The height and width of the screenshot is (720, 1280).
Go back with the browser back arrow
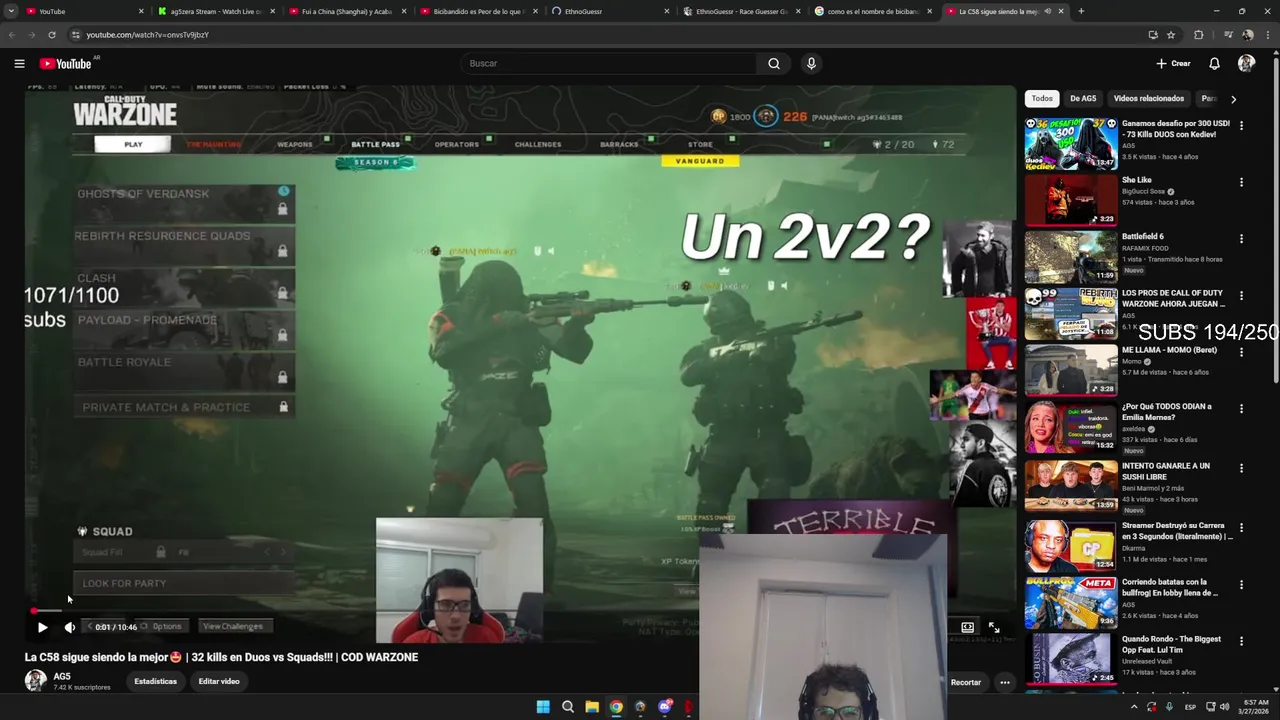click(12, 34)
